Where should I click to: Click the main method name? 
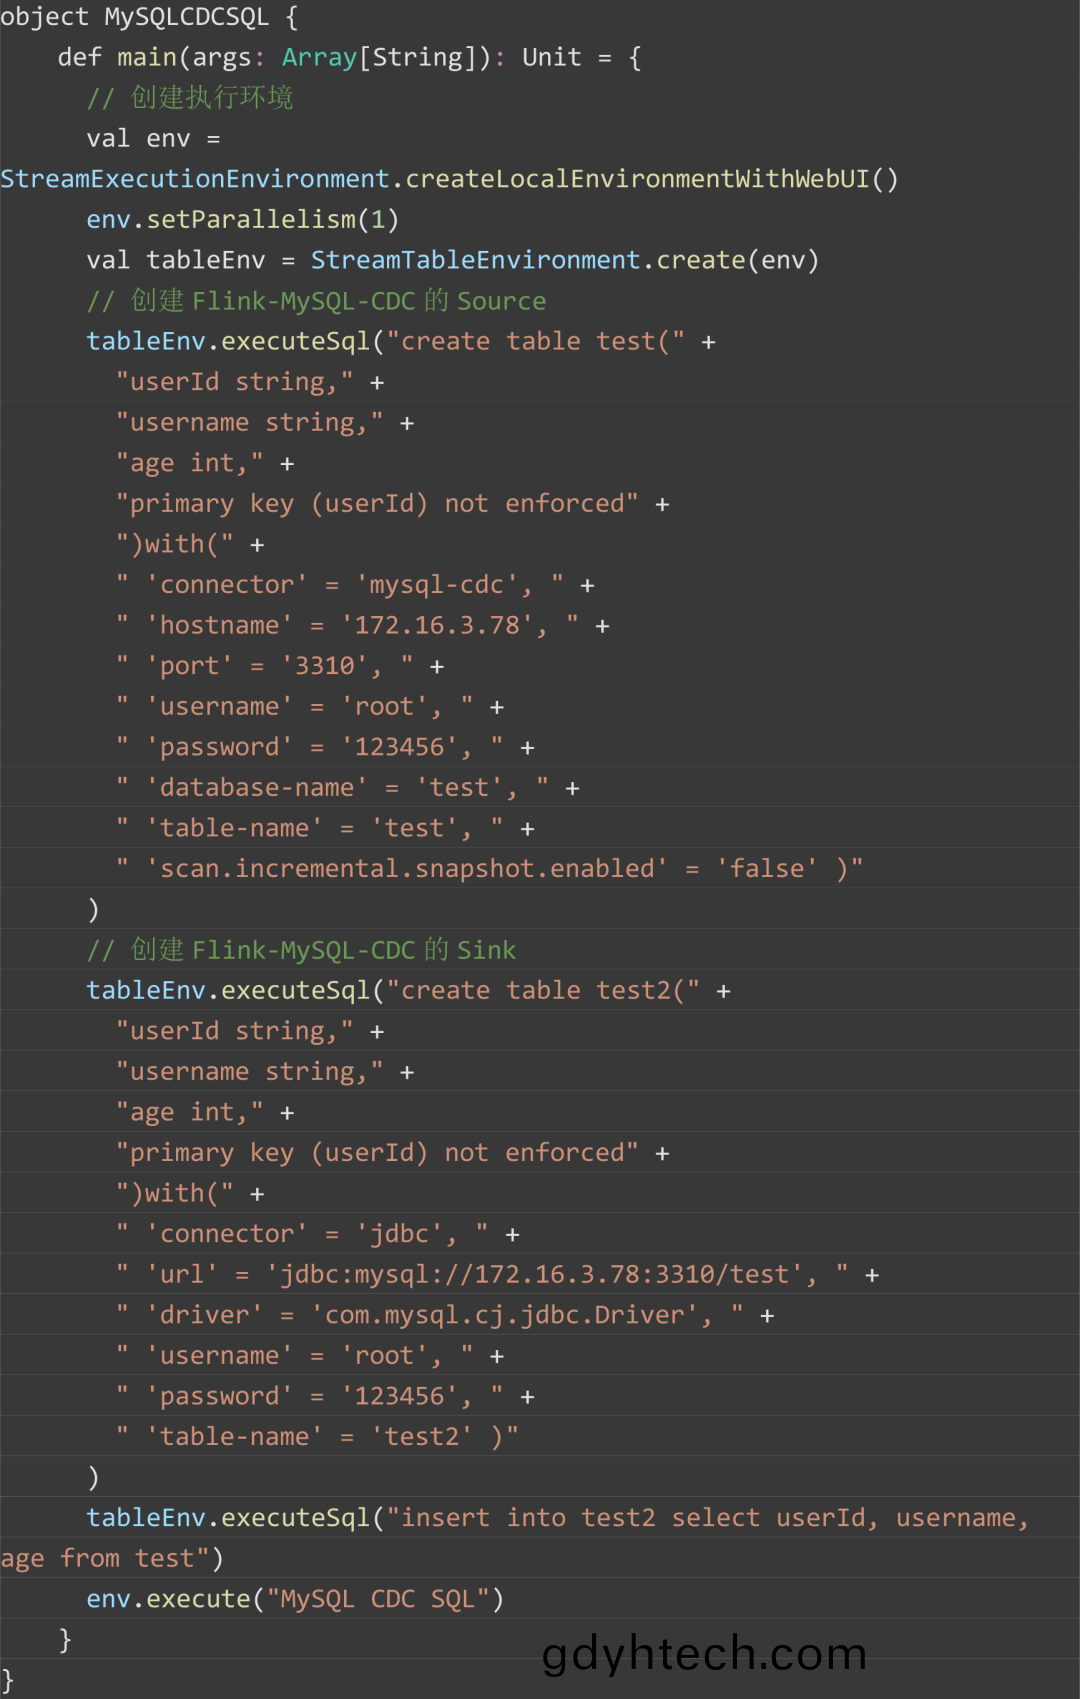(x=147, y=57)
